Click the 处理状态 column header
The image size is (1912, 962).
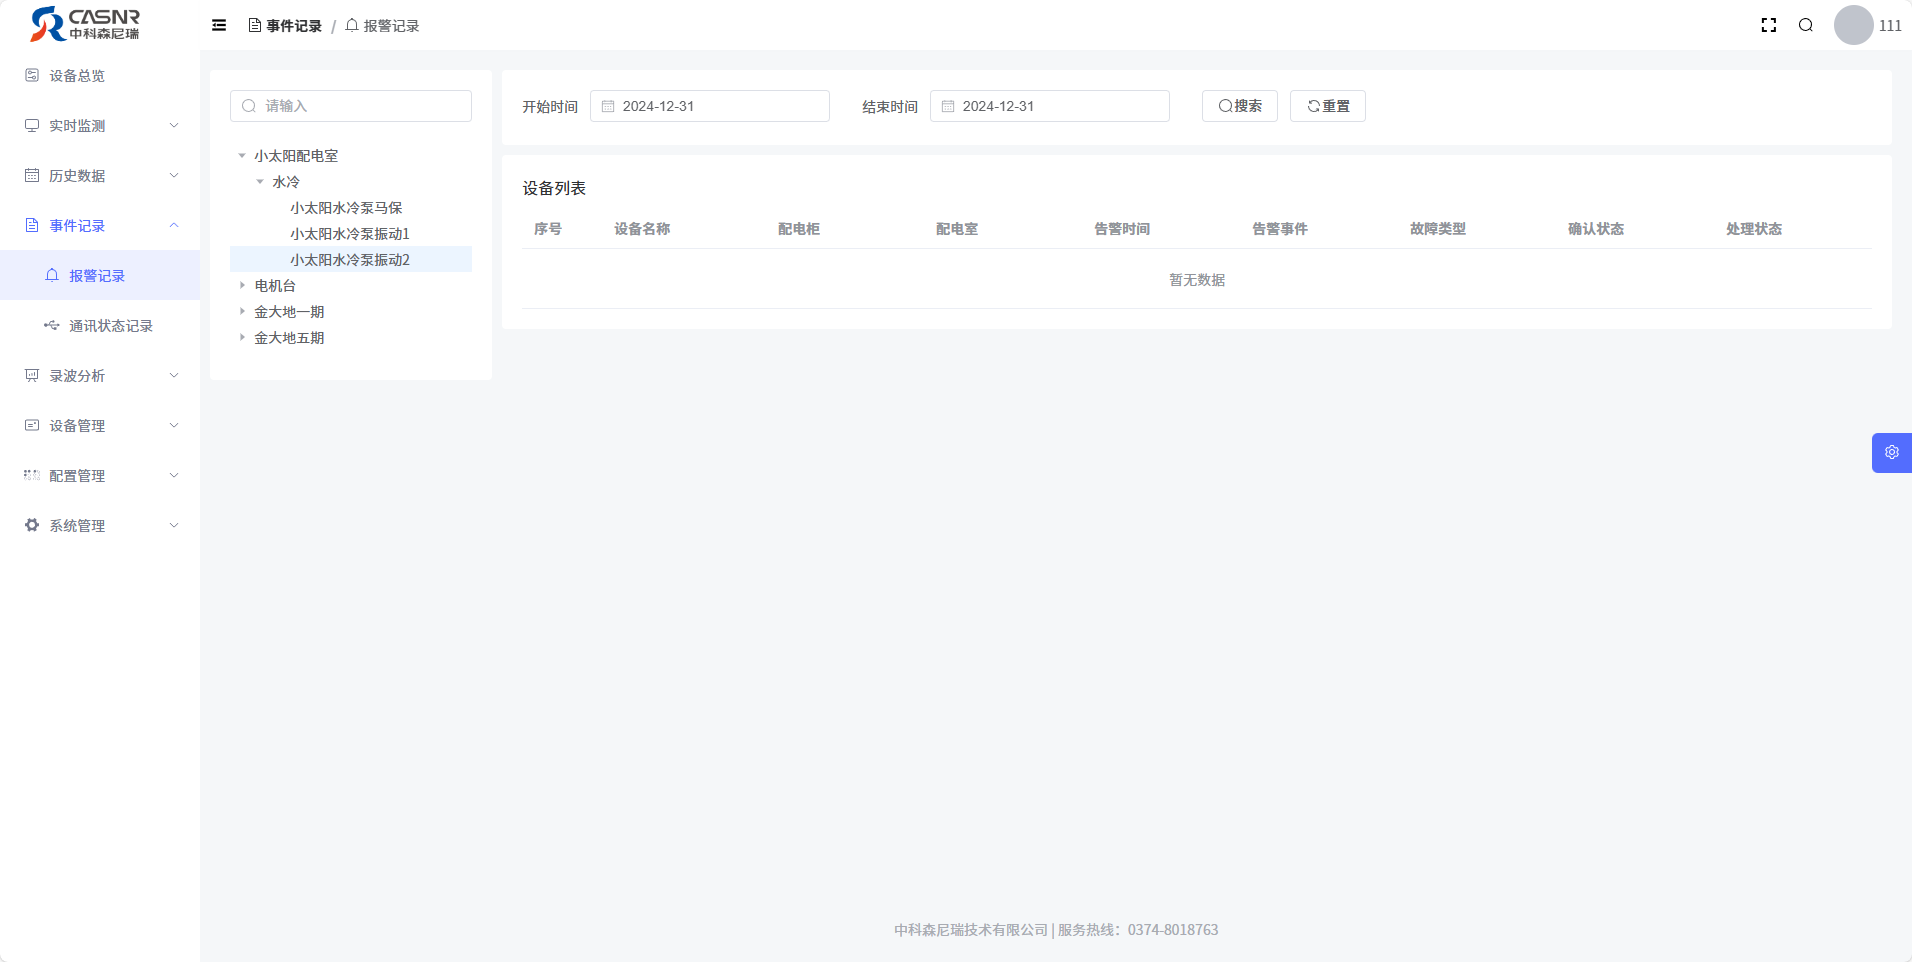[x=1754, y=229]
